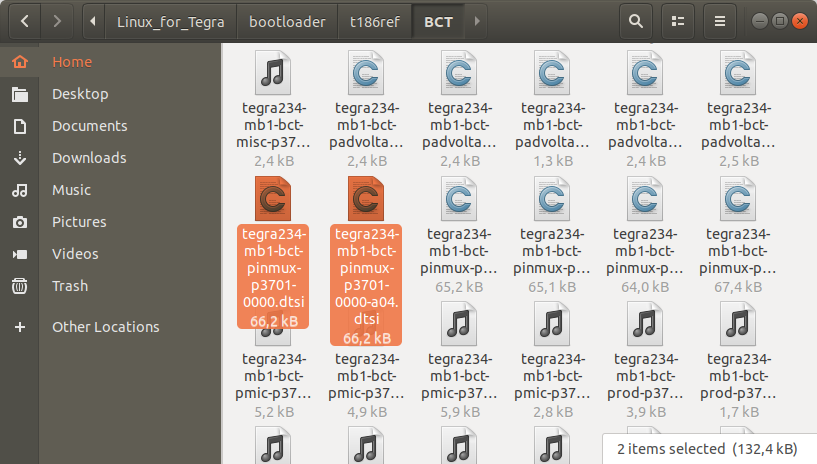817x464 pixels.
Task: Select the padvolta file sized 2,5 kB
Action: point(738,73)
